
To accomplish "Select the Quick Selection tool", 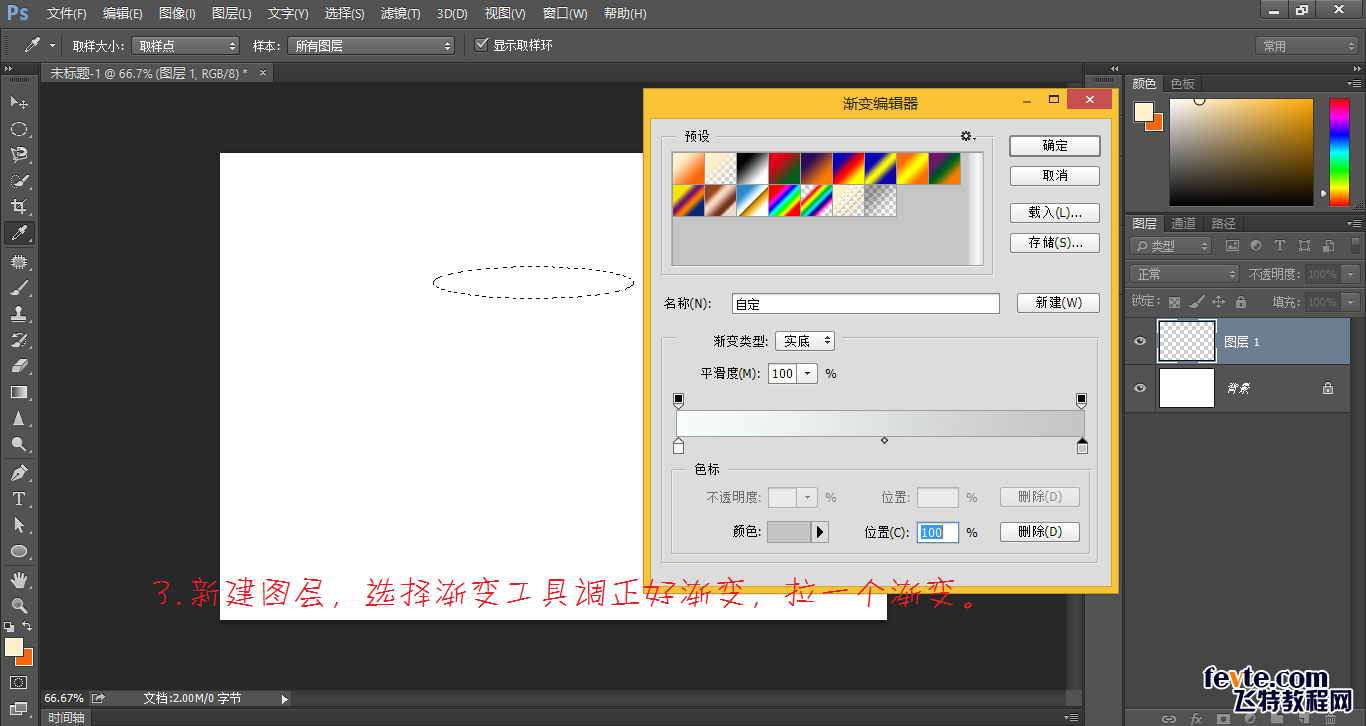I will click(x=19, y=181).
